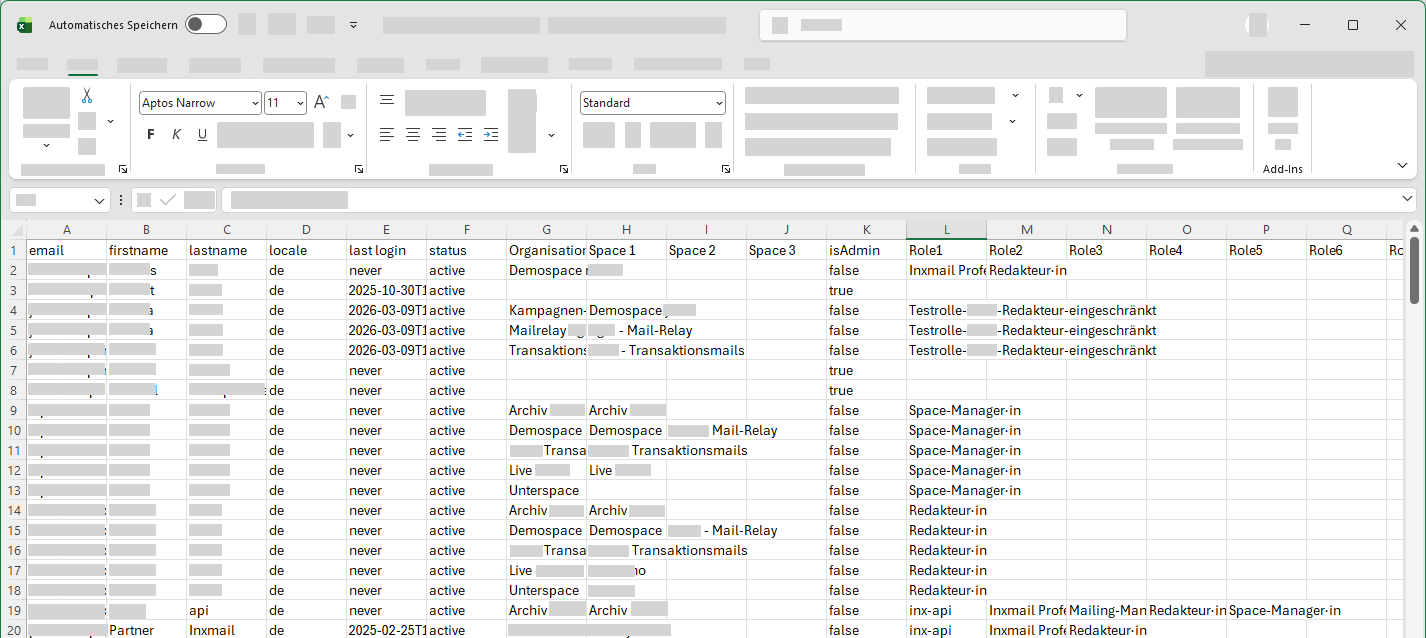Expand the formula bar
The height and width of the screenshot is (638, 1426).
pyautogui.click(x=1407, y=200)
